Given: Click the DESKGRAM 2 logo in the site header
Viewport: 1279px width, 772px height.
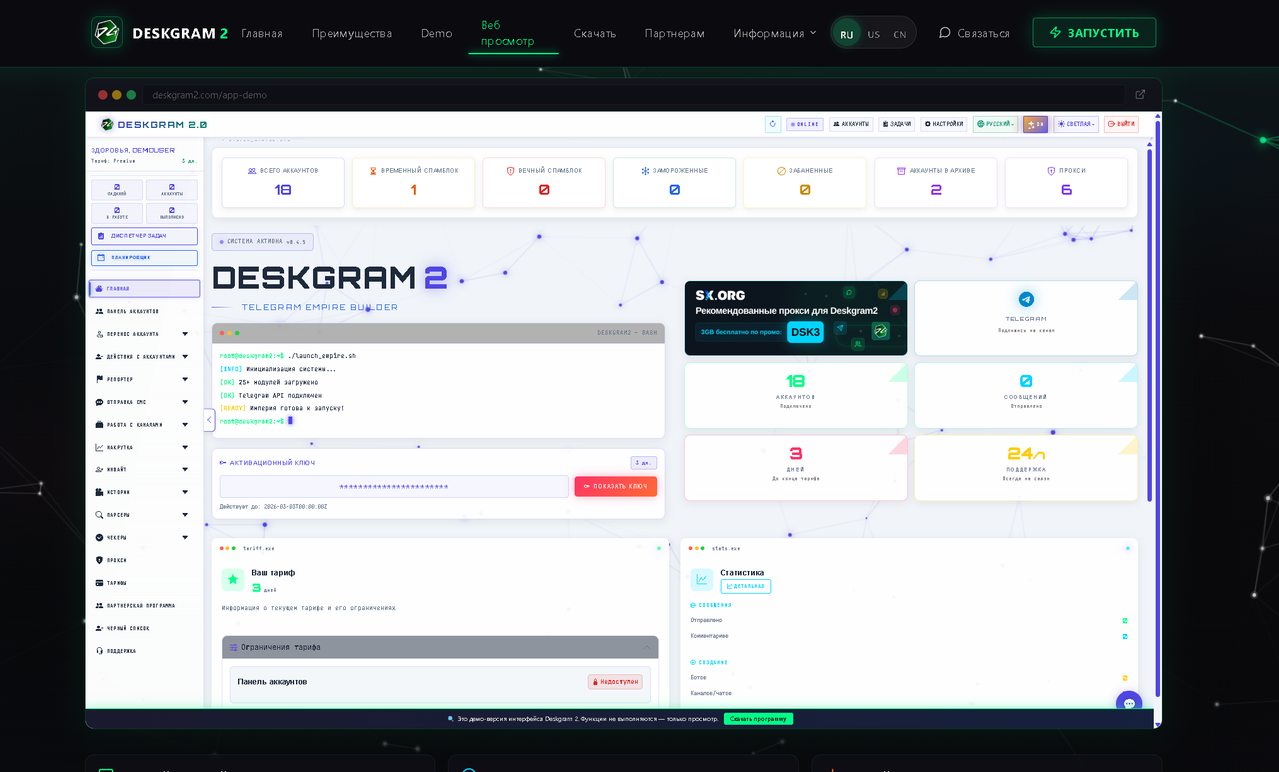Looking at the screenshot, I should click(x=160, y=33).
